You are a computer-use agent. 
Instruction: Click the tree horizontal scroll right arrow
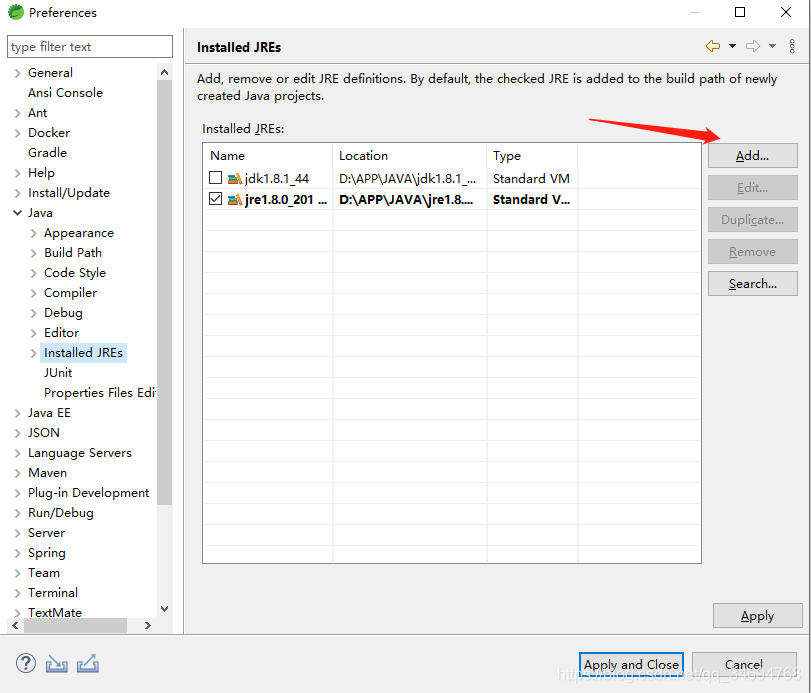(x=148, y=625)
